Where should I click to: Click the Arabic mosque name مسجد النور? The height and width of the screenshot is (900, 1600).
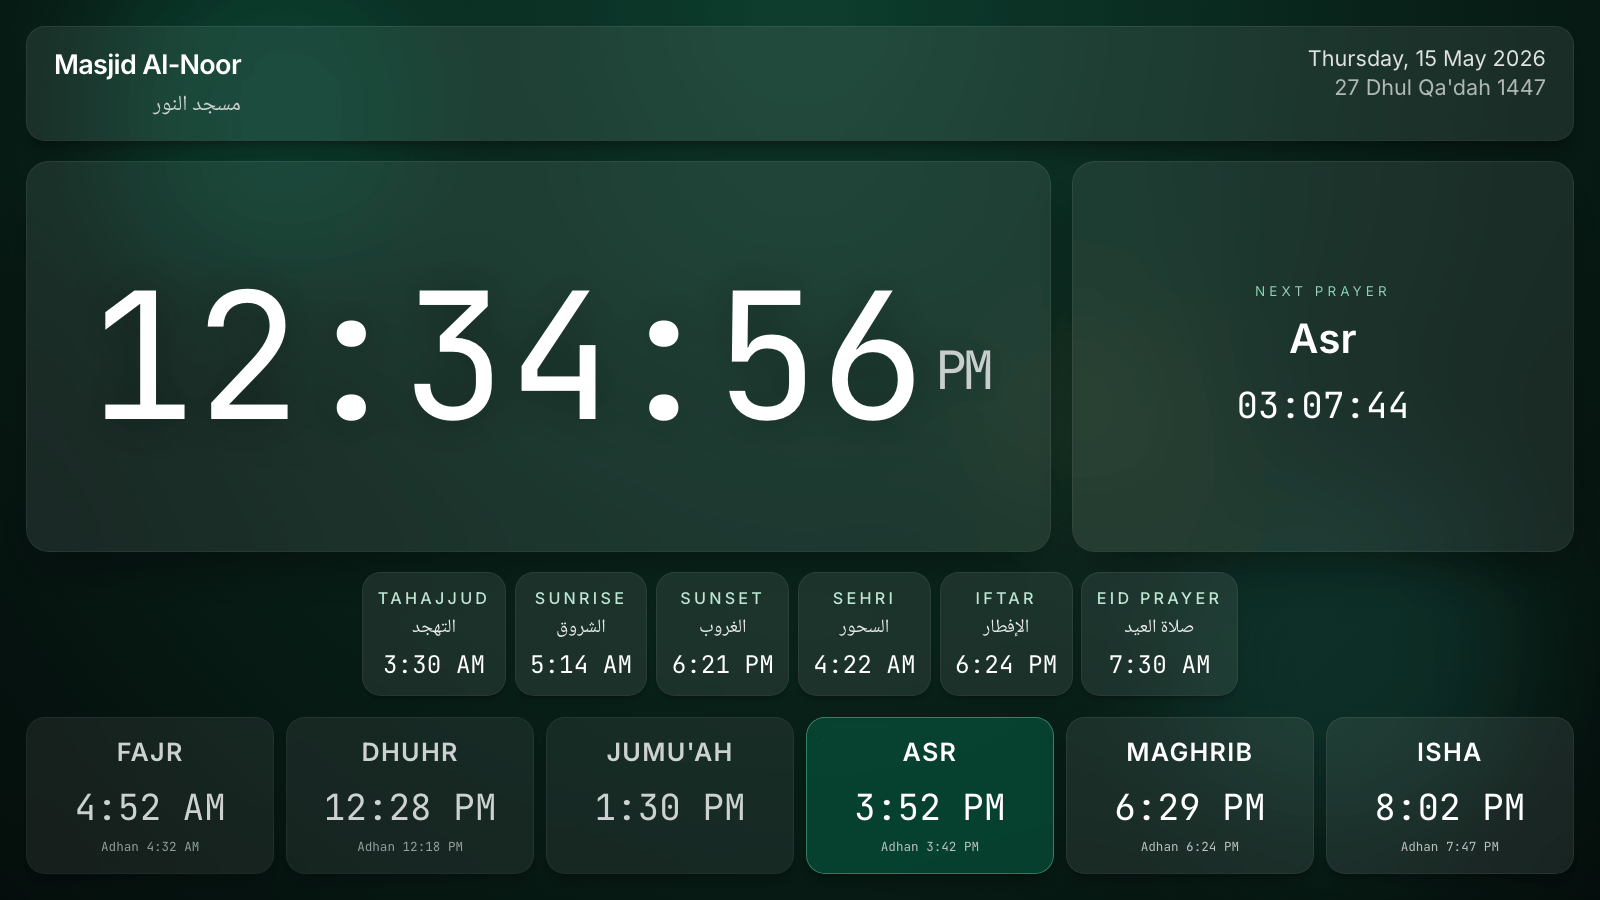point(197,104)
